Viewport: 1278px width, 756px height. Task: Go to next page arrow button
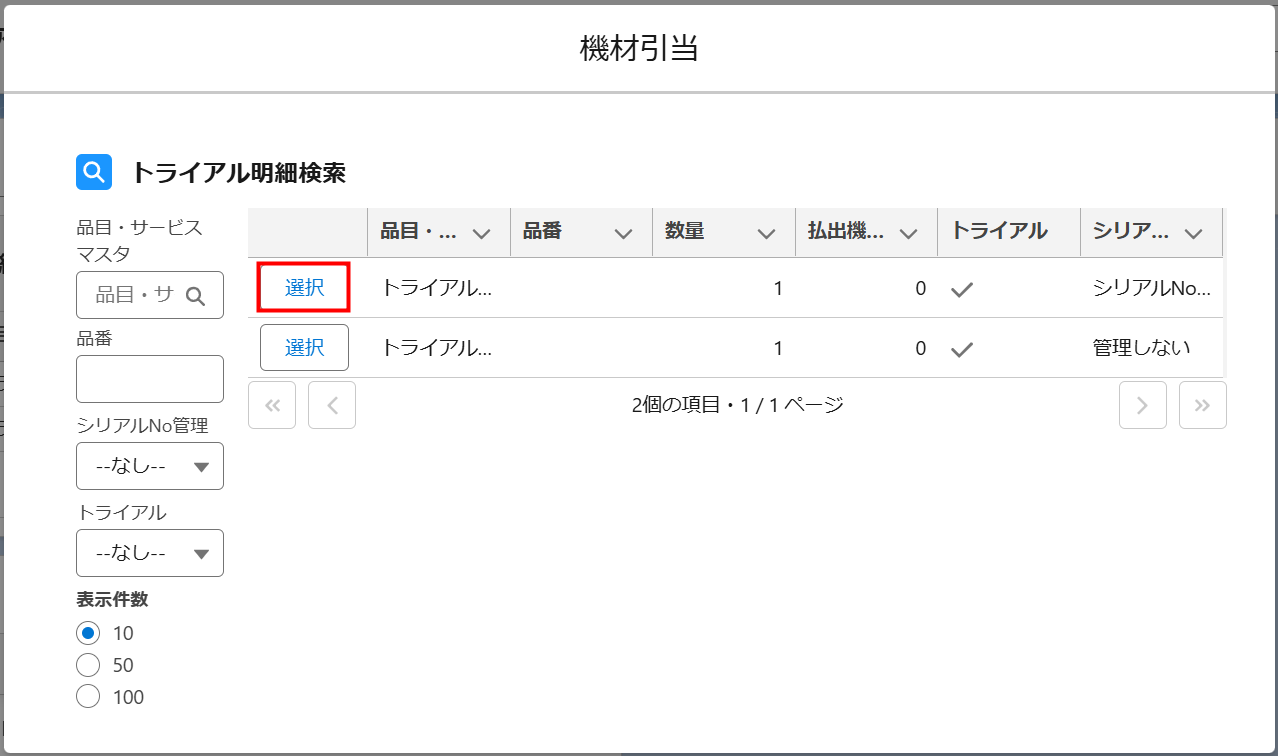pos(1142,405)
